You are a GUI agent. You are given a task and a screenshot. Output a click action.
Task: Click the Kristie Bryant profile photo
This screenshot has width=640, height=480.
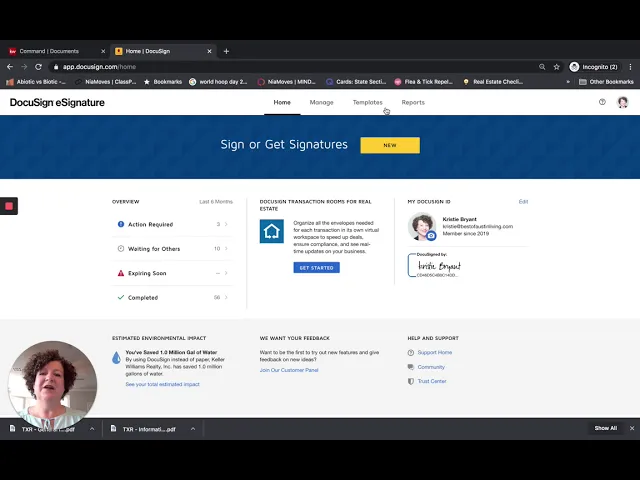point(421,226)
